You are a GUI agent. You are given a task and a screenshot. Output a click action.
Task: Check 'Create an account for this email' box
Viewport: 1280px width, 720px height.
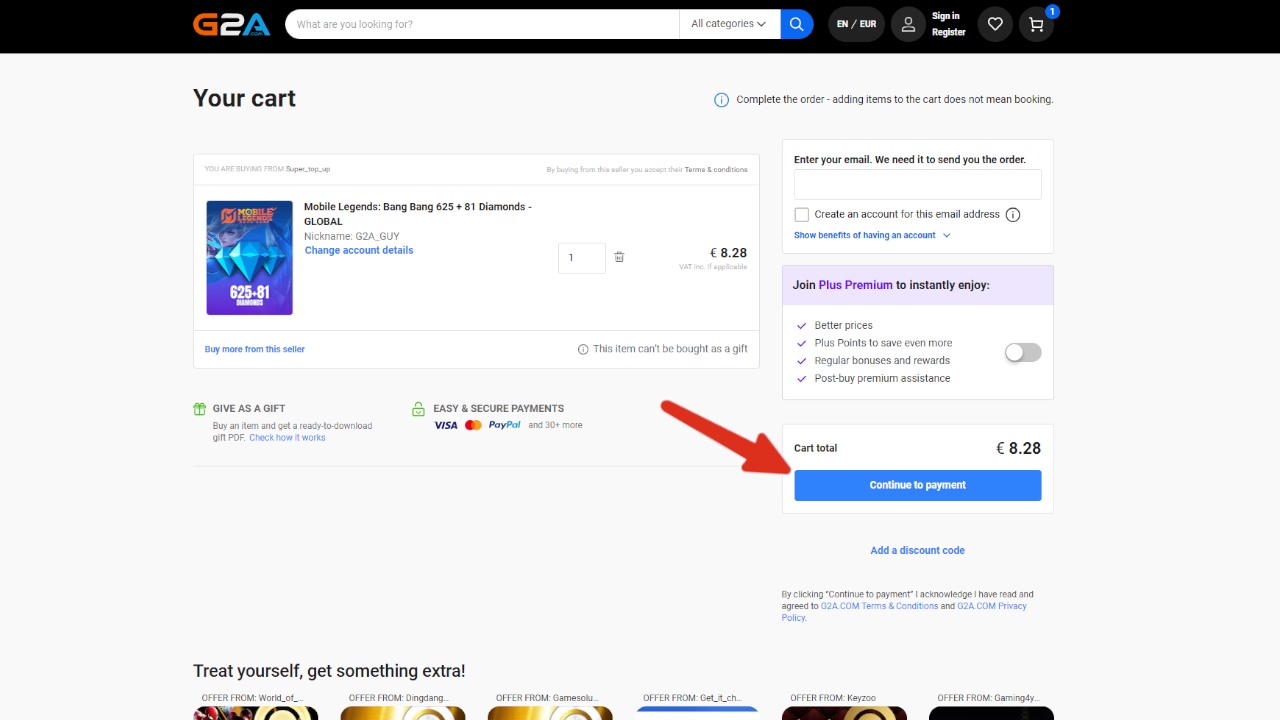coord(801,215)
